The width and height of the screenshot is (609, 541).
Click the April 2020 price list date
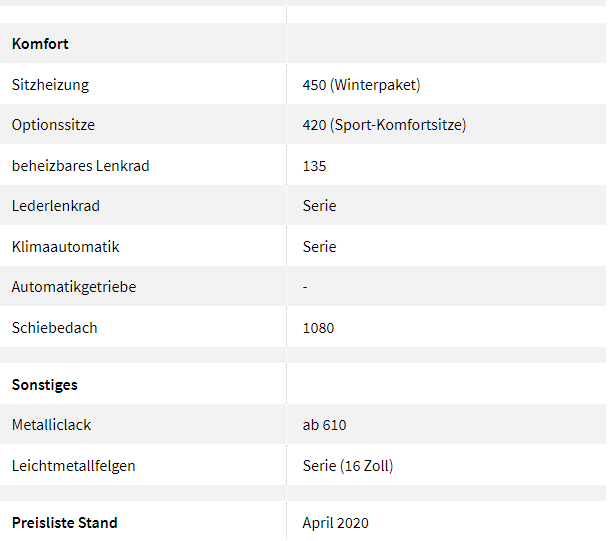335,523
